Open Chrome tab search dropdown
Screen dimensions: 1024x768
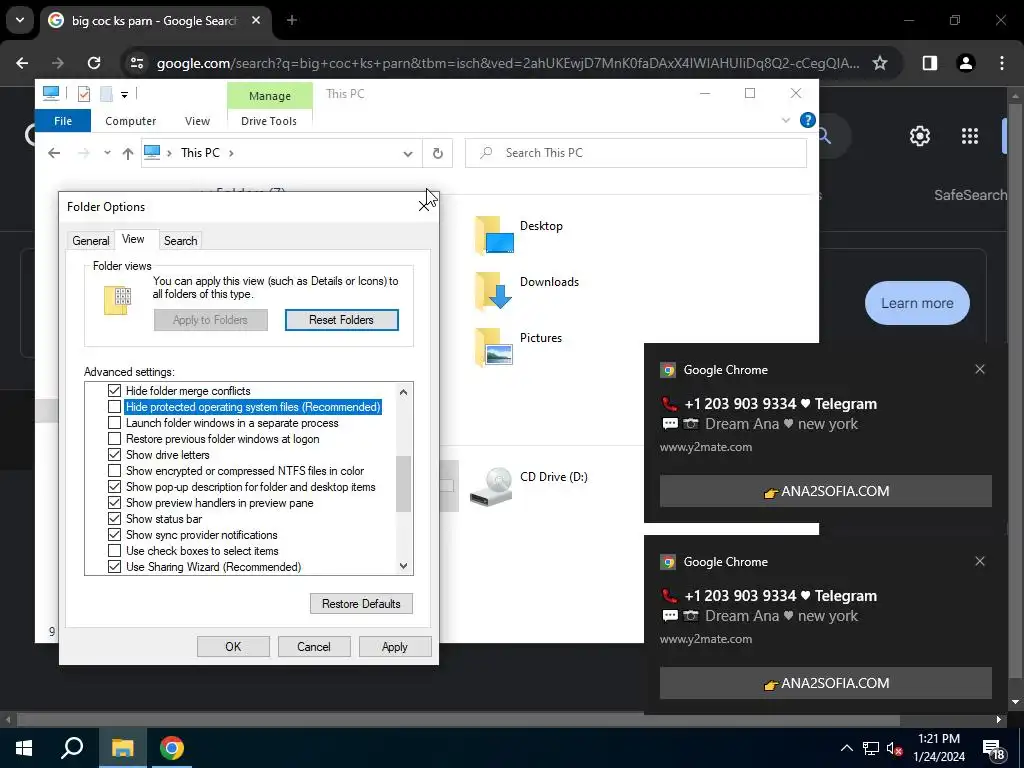pyautogui.click(x=20, y=20)
